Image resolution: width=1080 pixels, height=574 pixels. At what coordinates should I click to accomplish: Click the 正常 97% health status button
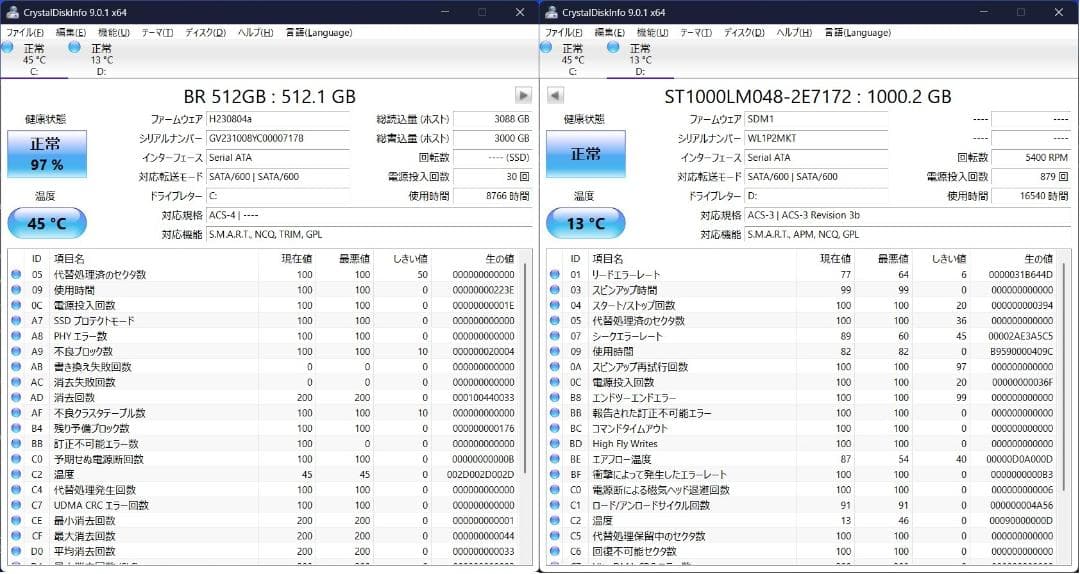[x=47, y=154]
